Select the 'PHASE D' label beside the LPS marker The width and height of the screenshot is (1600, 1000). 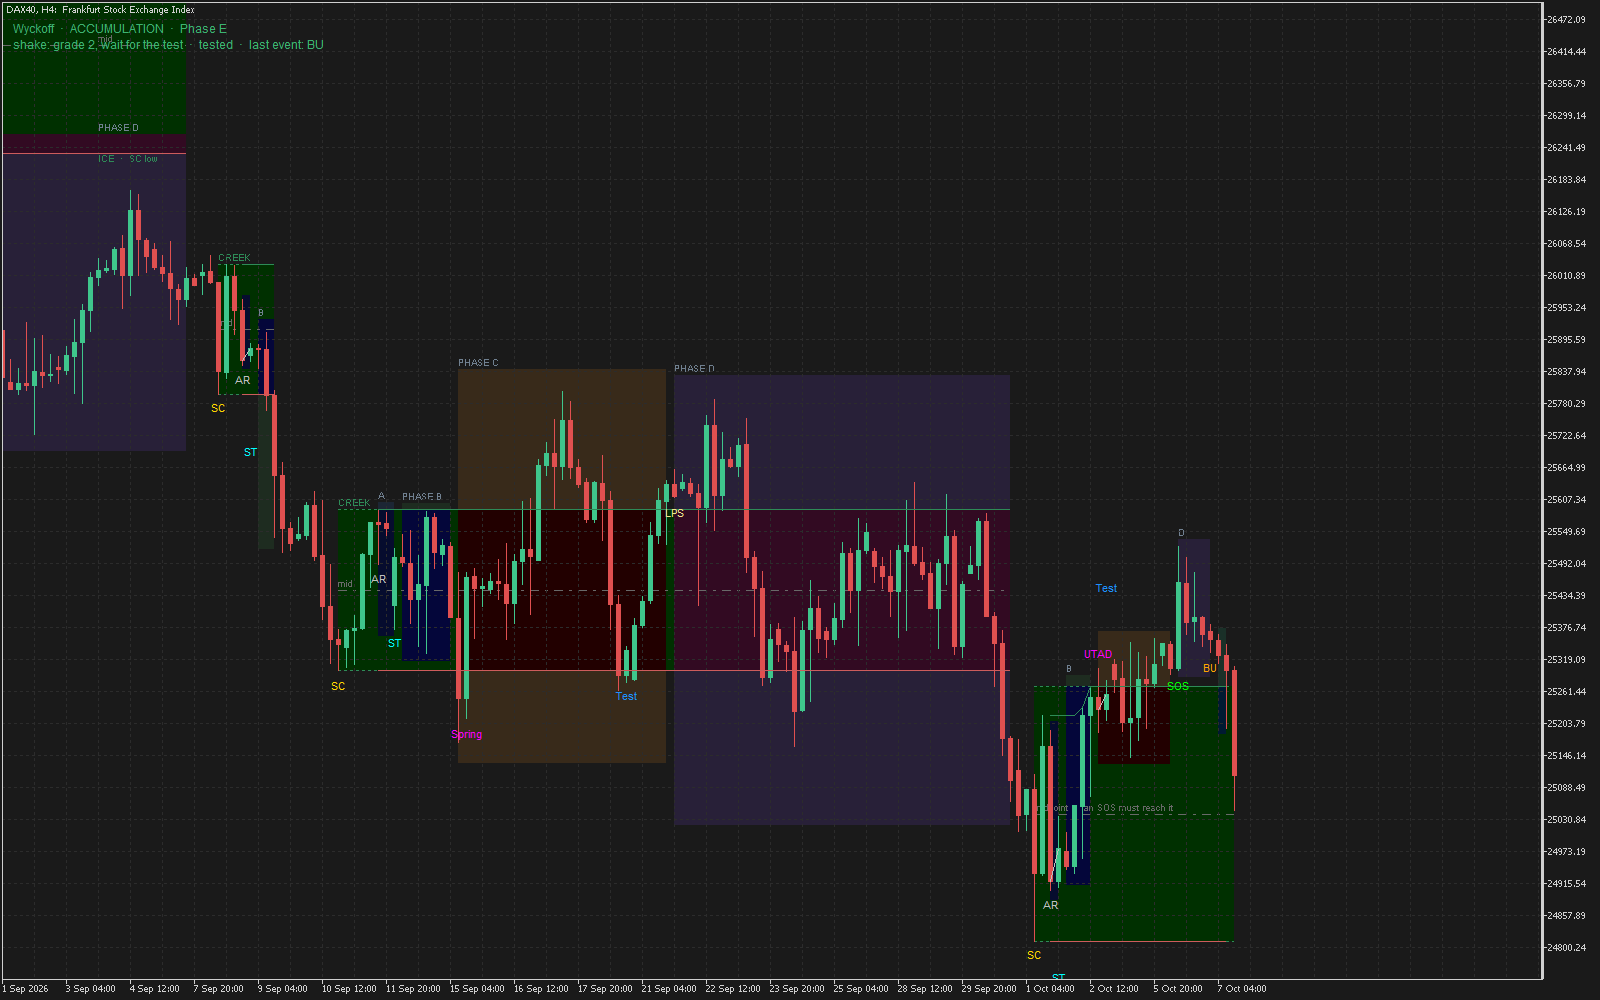tap(694, 369)
